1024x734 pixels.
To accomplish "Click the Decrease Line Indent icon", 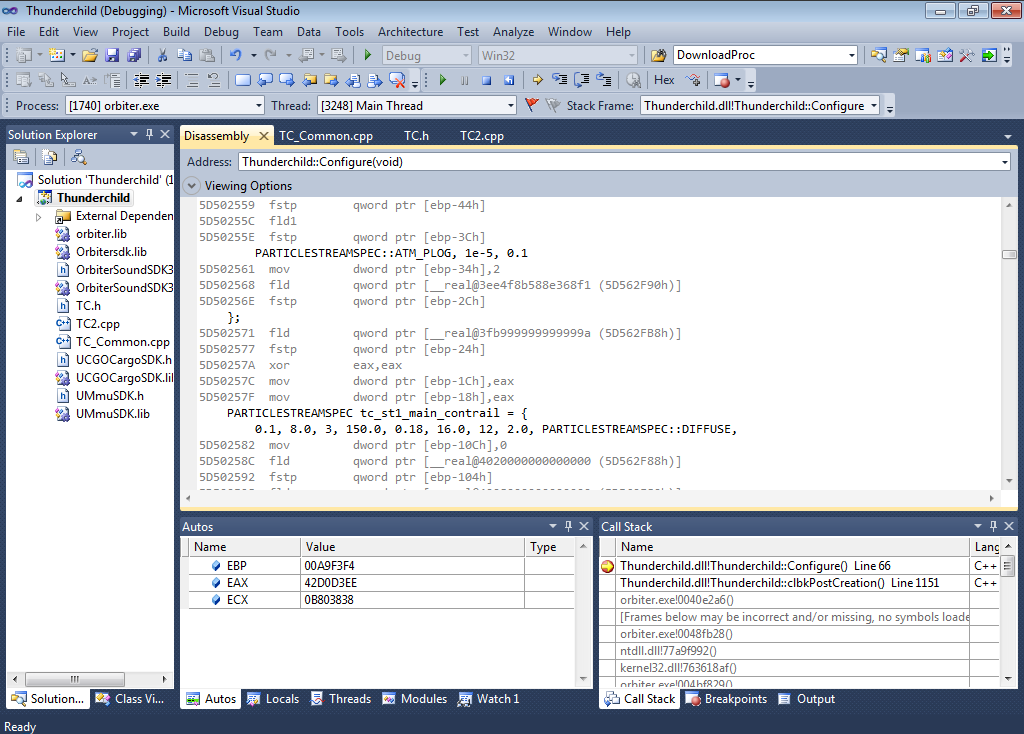I will [141, 80].
